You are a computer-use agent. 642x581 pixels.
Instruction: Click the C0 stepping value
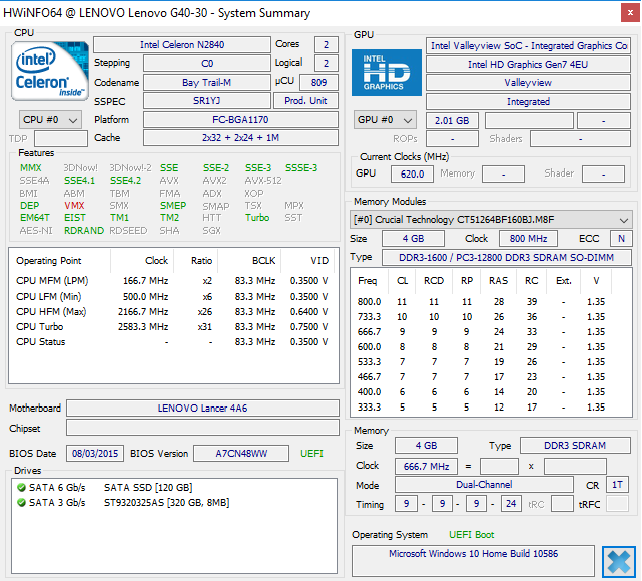[206, 63]
